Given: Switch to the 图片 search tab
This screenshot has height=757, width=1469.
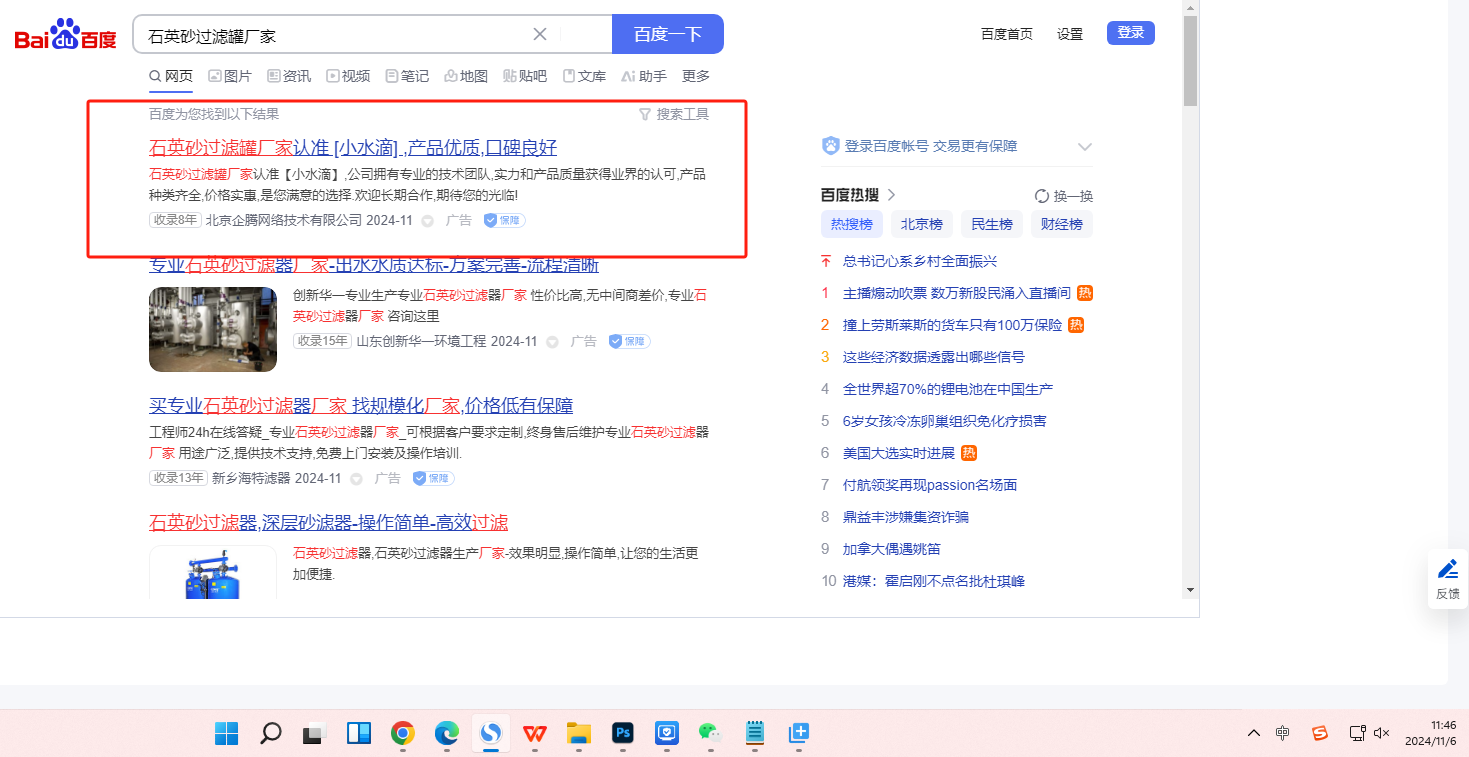Looking at the screenshot, I should click(x=230, y=76).
